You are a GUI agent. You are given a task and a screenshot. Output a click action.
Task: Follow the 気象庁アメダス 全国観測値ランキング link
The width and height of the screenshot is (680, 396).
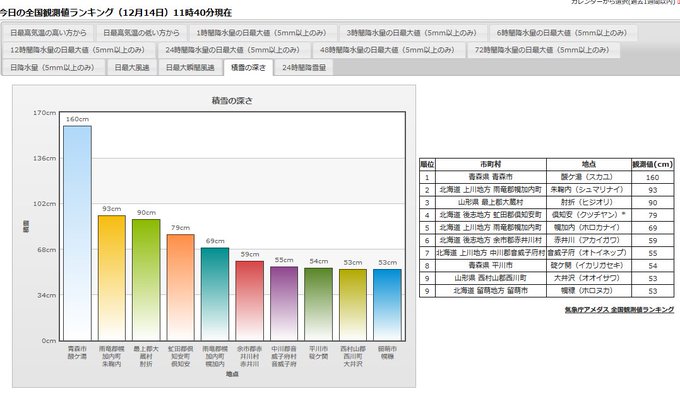tap(619, 310)
